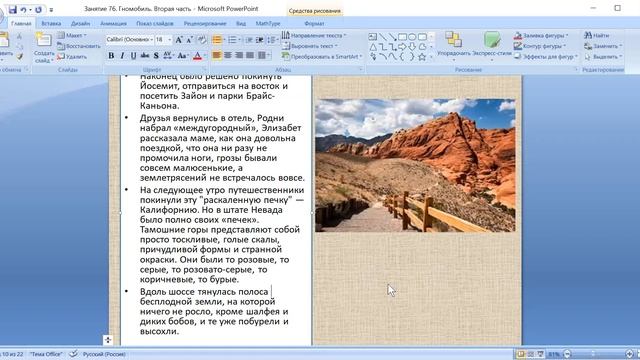
Task: Justify the text
Action: pyautogui.click(x=250, y=55)
